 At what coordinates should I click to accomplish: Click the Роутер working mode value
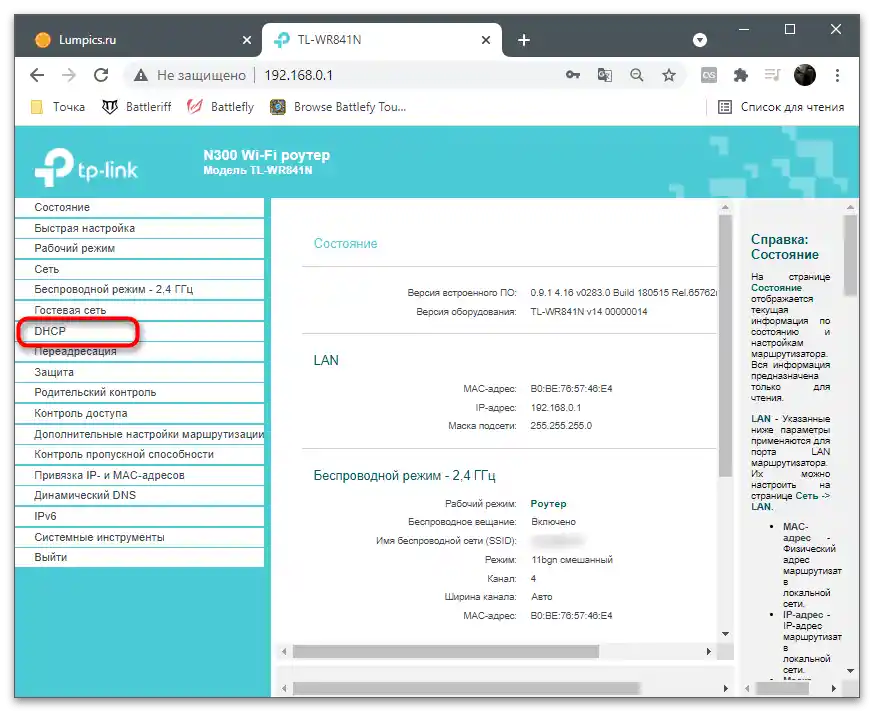coord(548,503)
